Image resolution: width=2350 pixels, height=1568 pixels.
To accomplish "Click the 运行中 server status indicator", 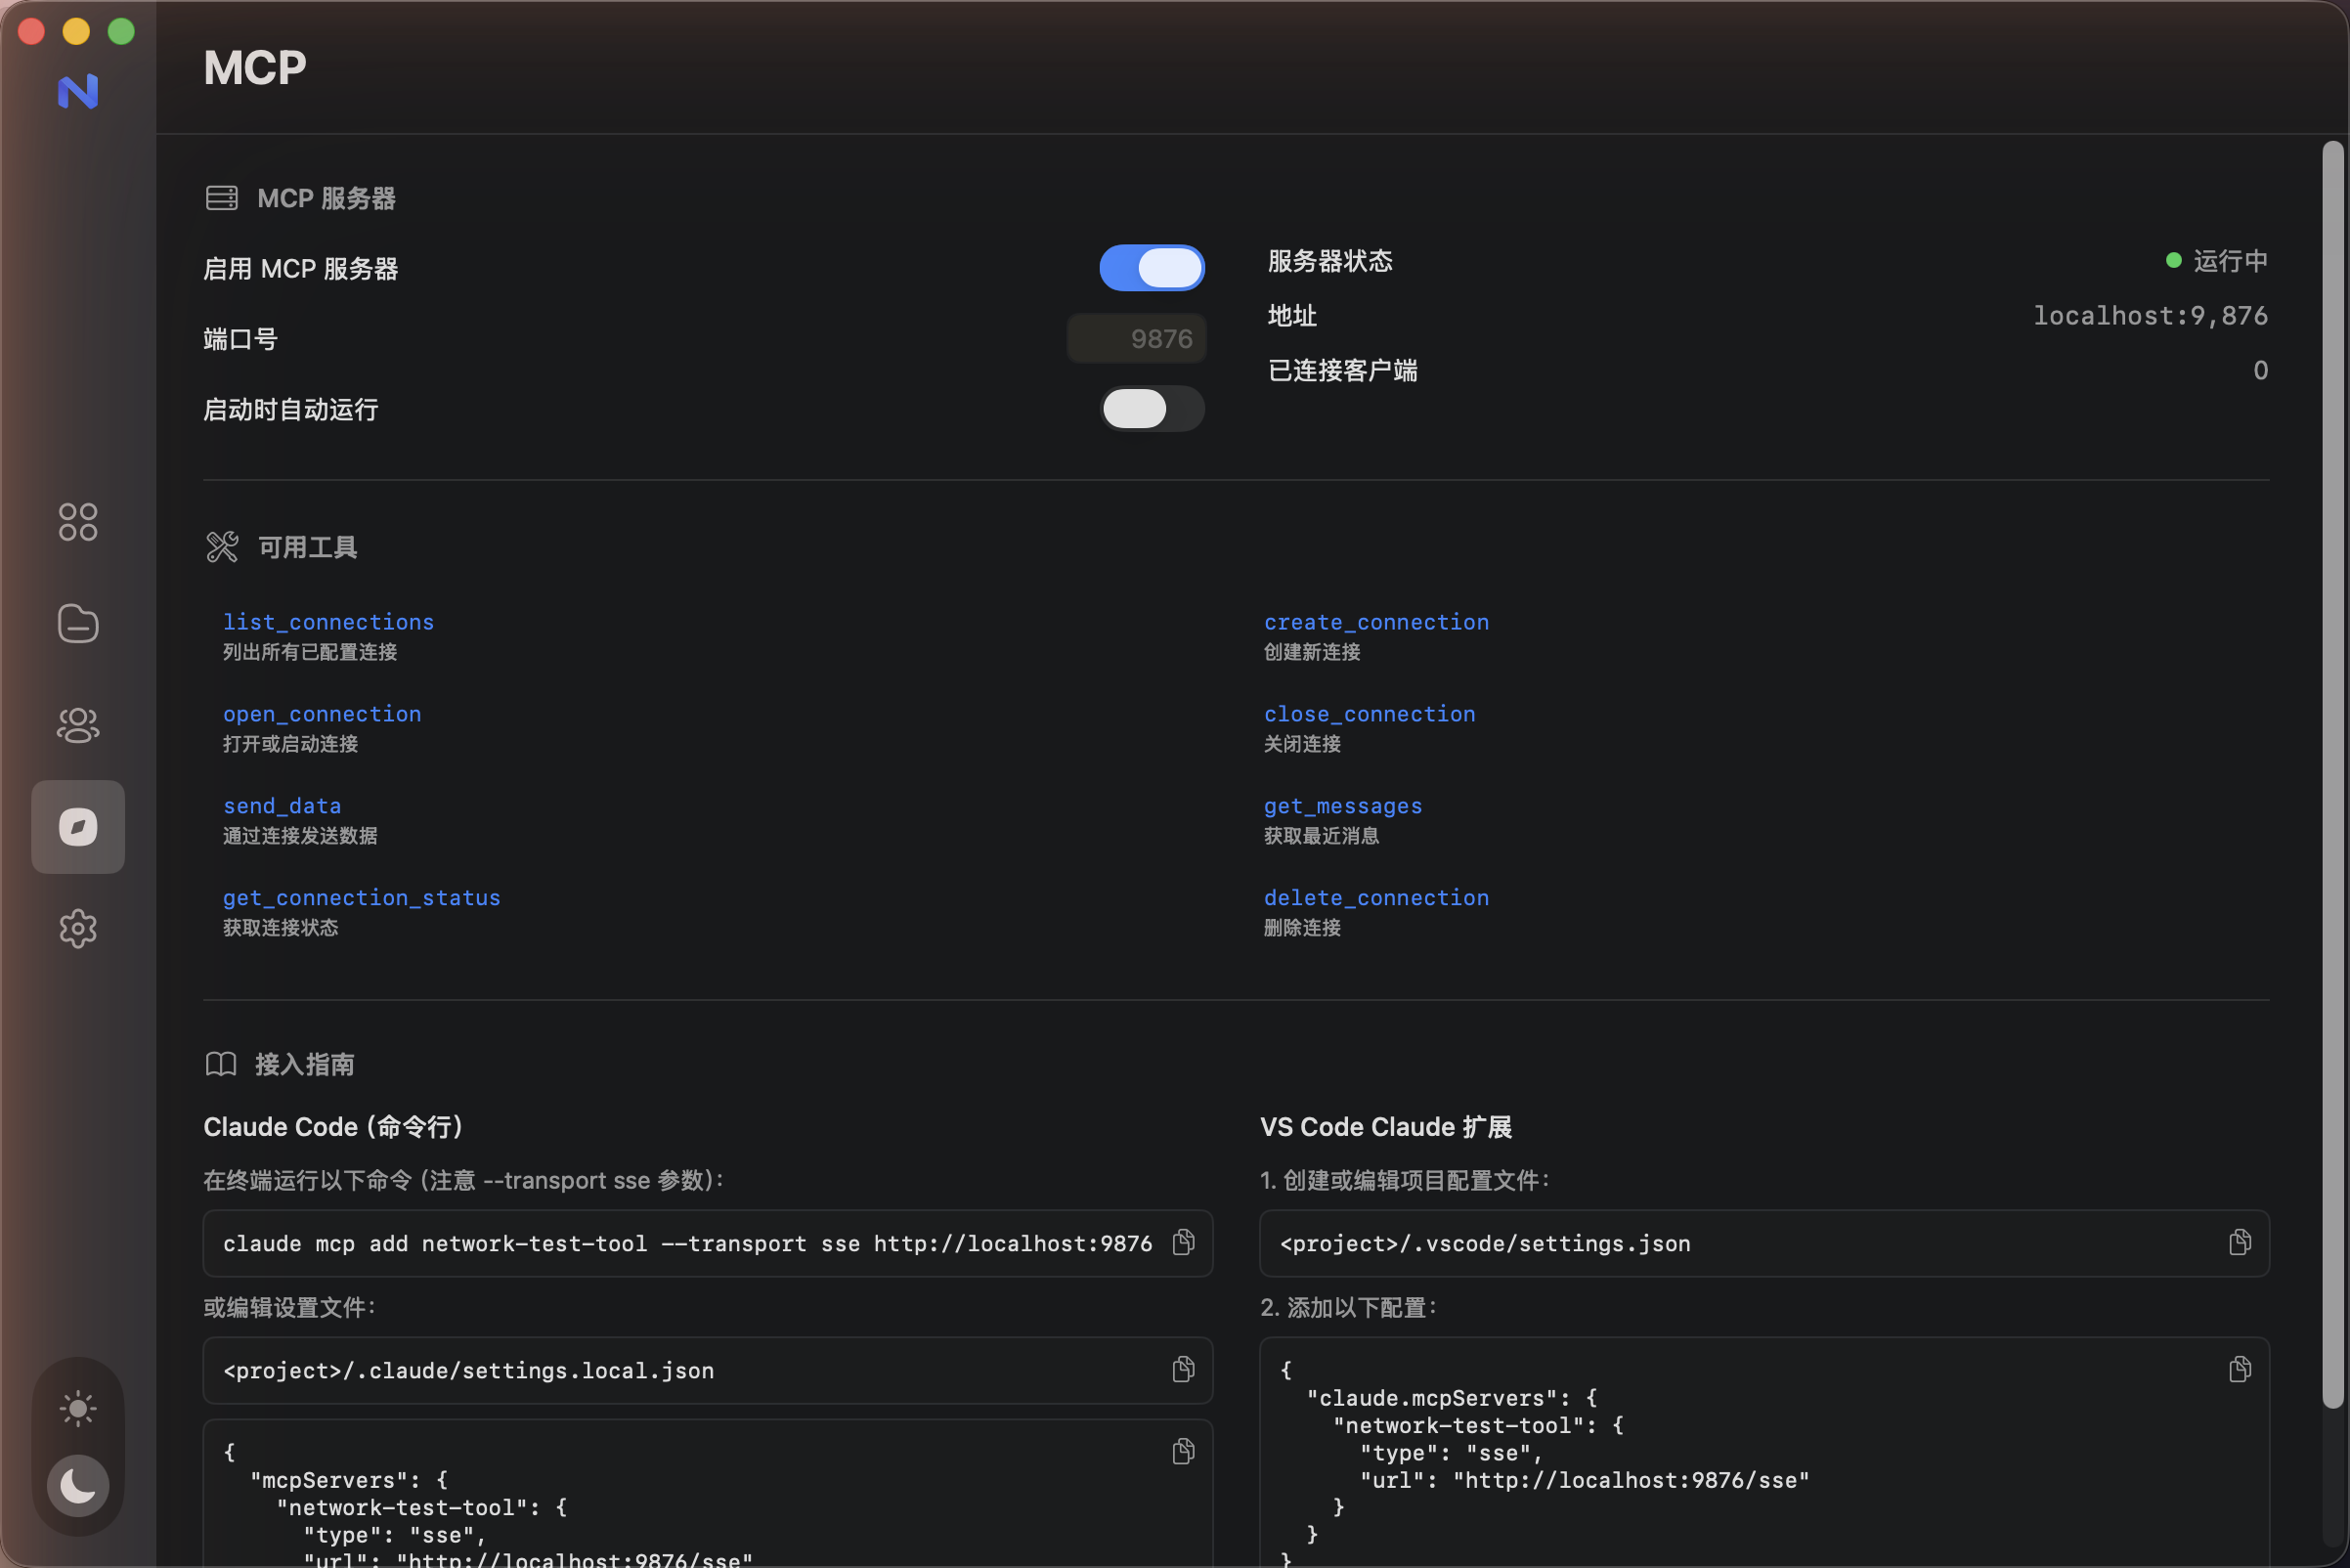I will click(x=2217, y=261).
